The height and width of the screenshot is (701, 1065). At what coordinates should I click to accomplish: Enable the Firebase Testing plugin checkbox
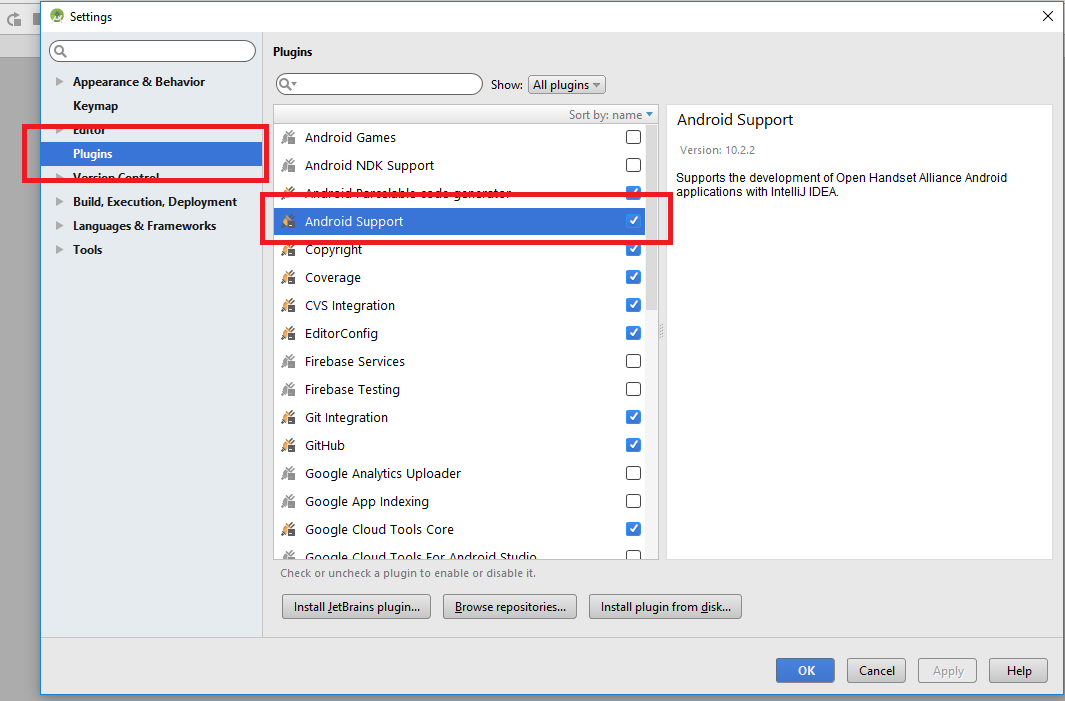pos(633,390)
